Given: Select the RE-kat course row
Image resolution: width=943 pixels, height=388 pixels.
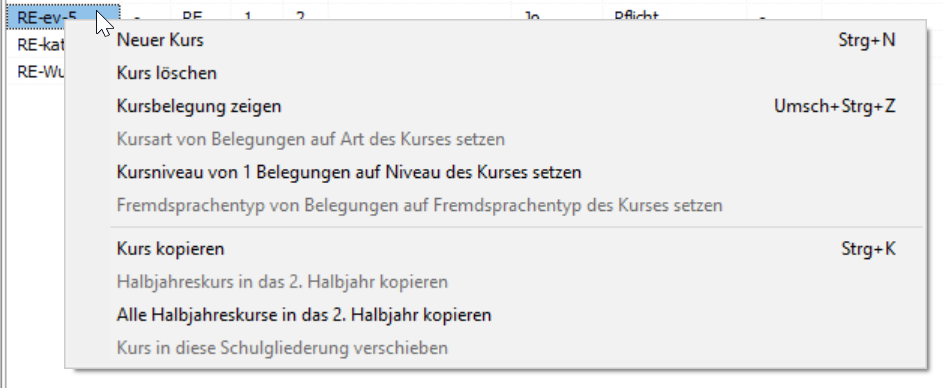Looking at the screenshot, I should click(x=37, y=45).
